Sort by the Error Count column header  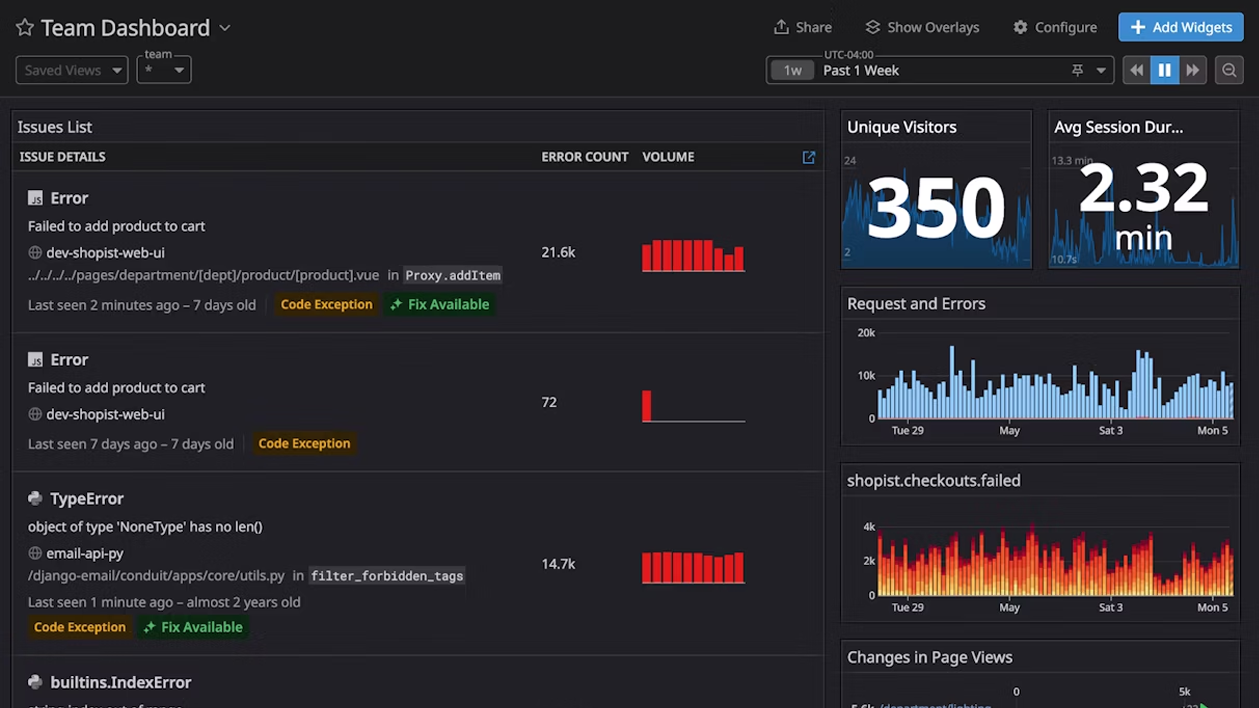tap(584, 157)
